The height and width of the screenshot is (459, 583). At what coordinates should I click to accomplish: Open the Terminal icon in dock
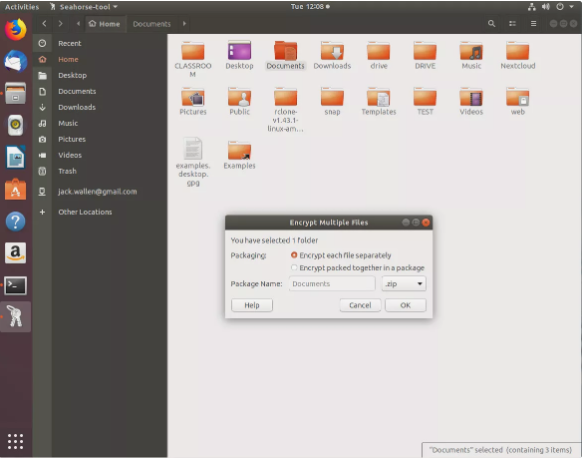point(15,286)
